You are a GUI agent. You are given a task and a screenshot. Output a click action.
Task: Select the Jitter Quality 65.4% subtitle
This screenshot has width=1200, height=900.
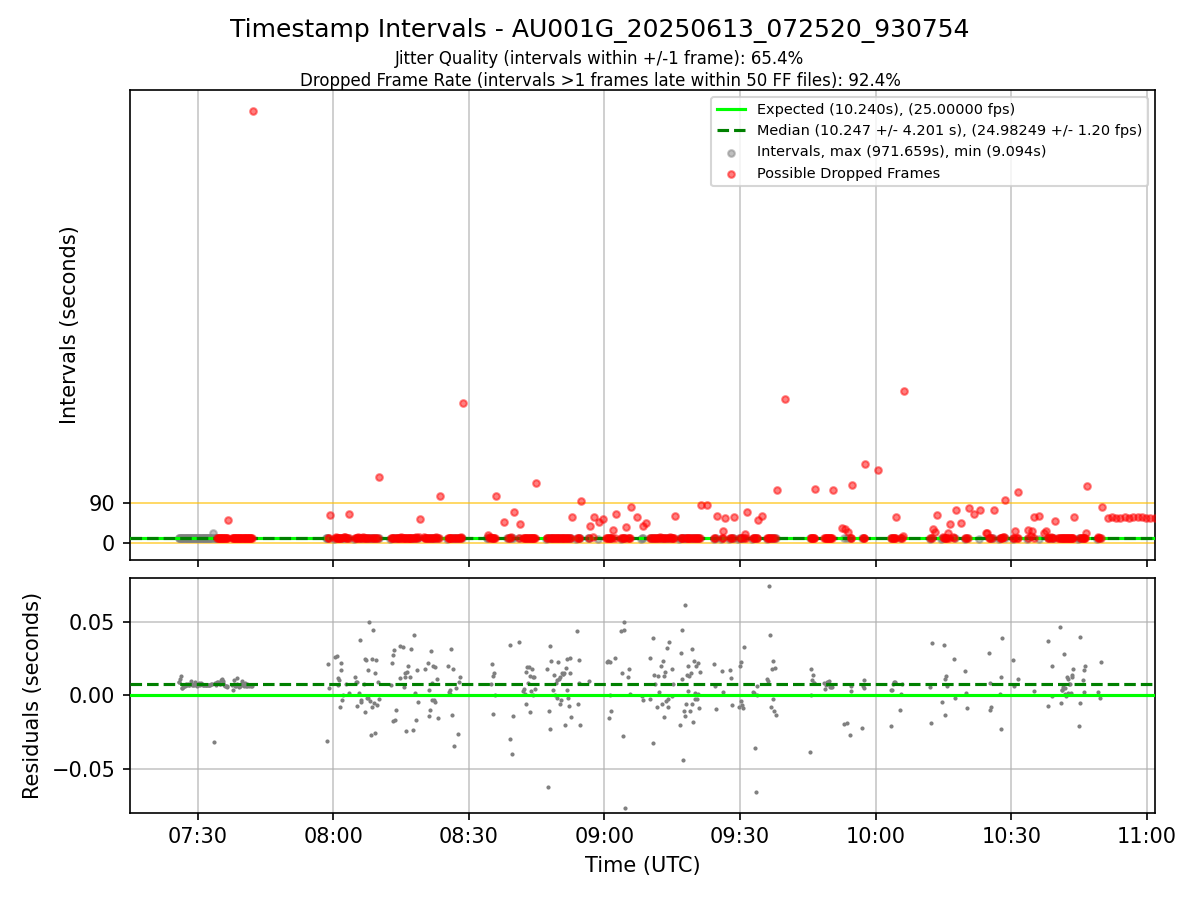[599, 58]
